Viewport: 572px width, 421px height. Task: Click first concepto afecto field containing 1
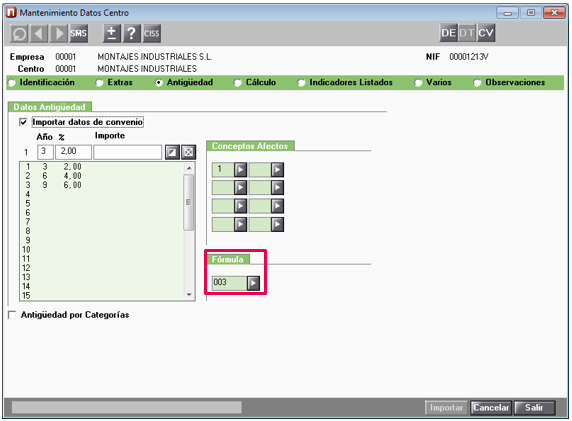[x=223, y=170]
